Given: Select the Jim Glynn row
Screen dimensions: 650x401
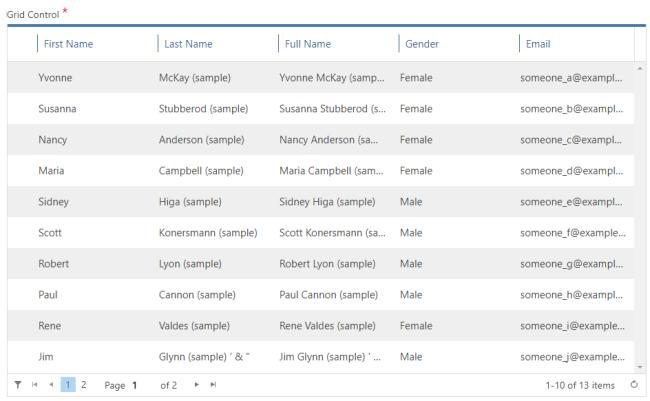Looking at the screenshot, I should [321, 357].
